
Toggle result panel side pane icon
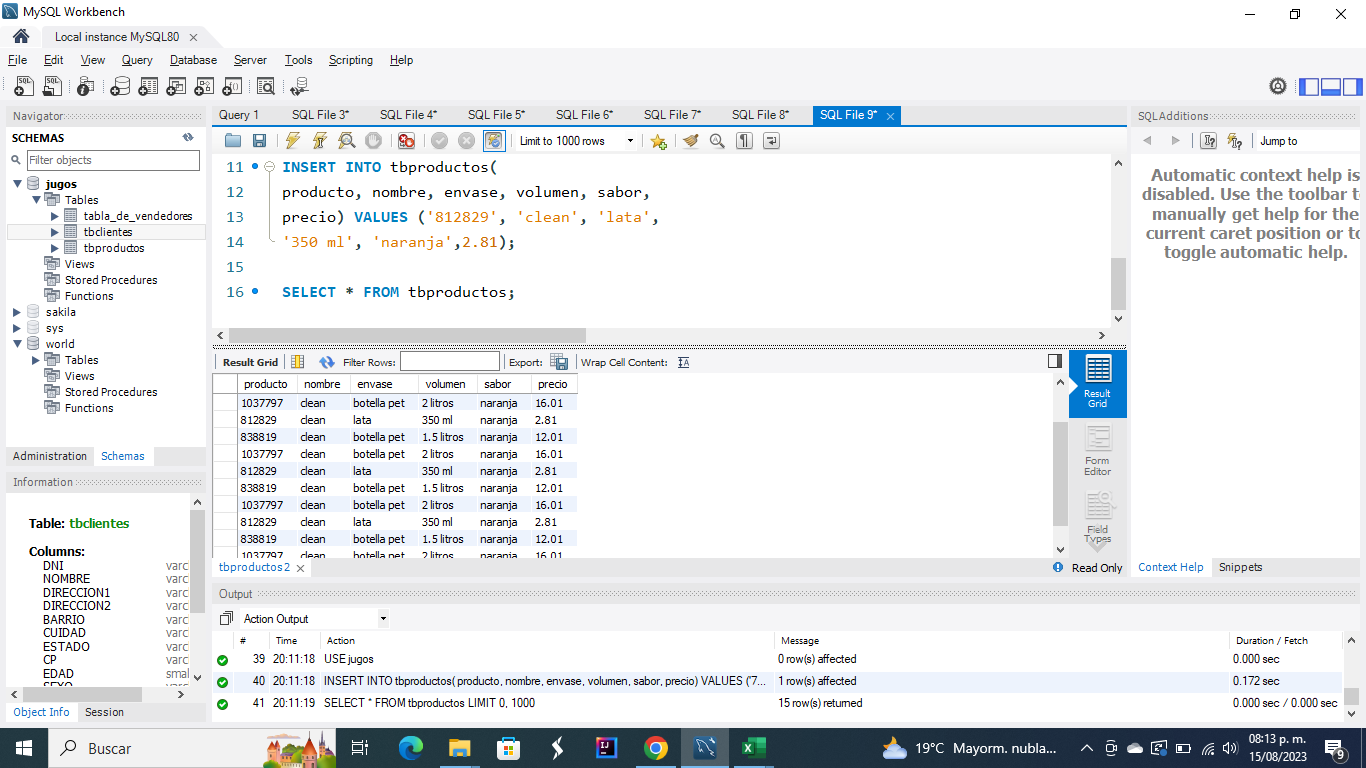(1055, 361)
